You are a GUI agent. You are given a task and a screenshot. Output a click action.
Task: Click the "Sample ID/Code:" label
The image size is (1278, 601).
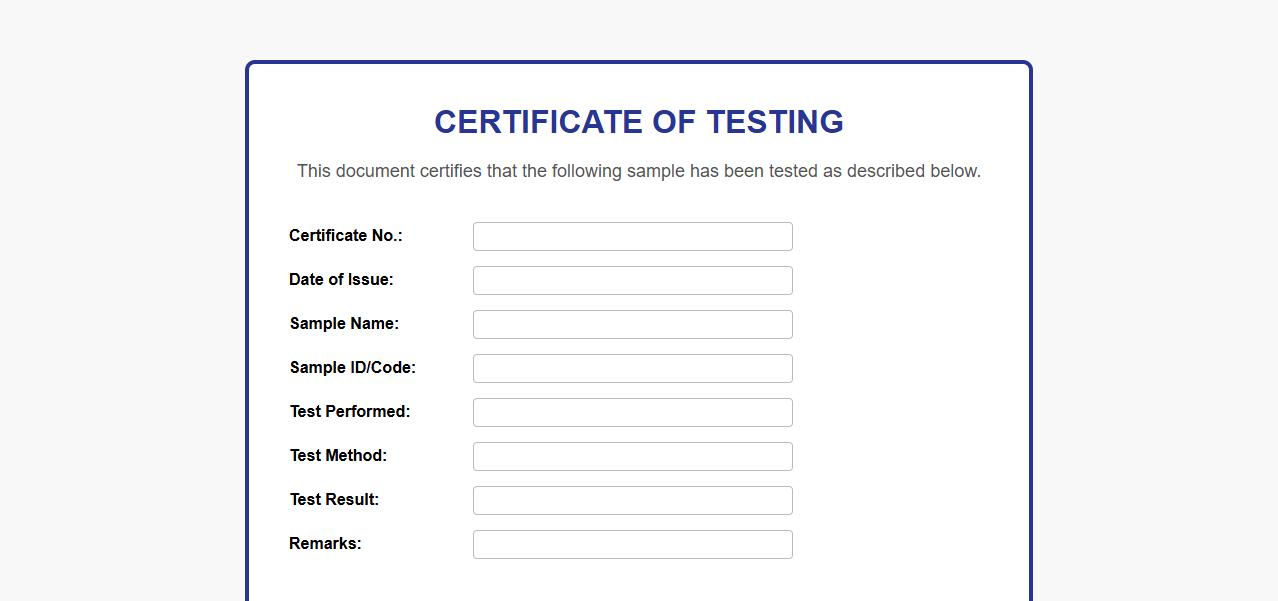coord(352,368)
